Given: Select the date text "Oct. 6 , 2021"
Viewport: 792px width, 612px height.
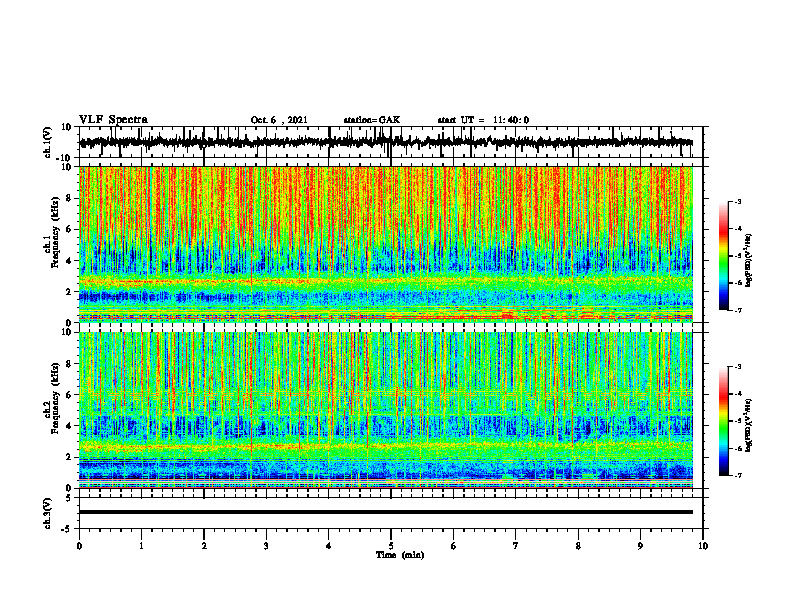Looking at the screenshot, I should pyautogui.click(x=279, y=120).
